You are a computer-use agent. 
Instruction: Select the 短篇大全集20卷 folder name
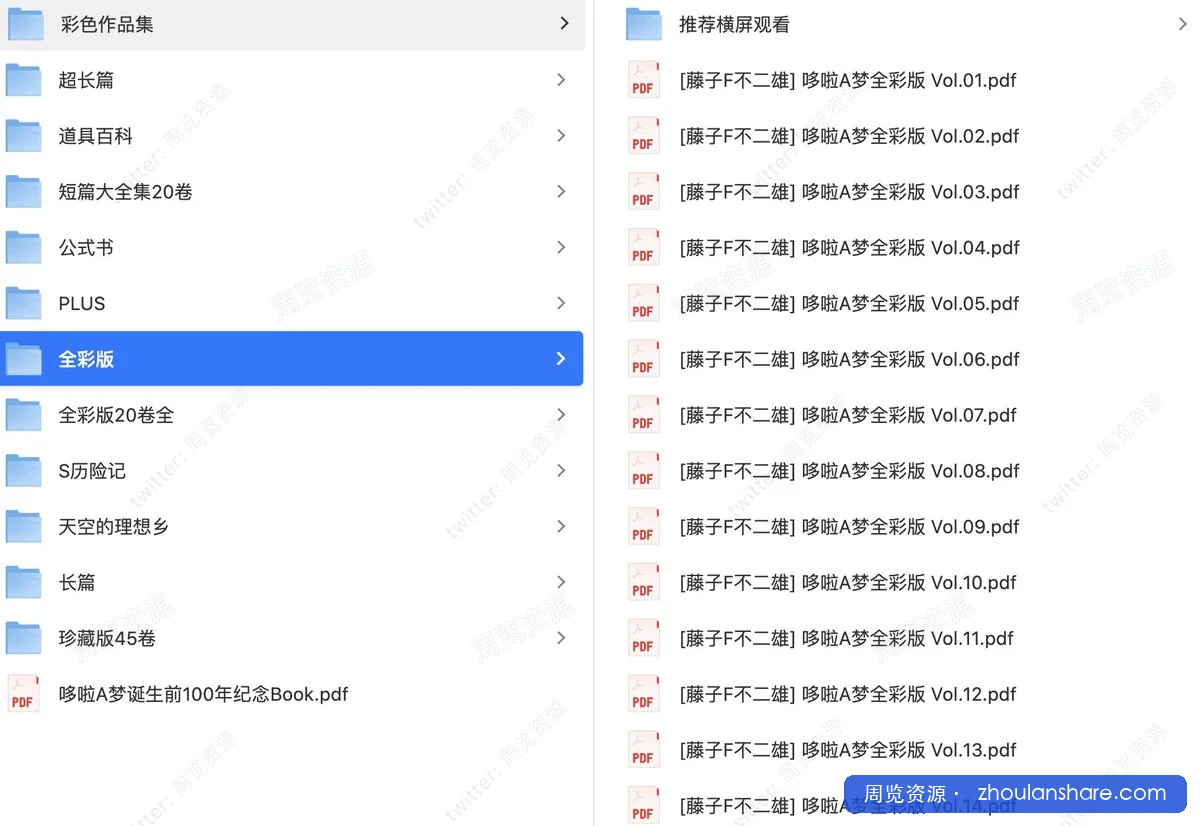[126, 192]
